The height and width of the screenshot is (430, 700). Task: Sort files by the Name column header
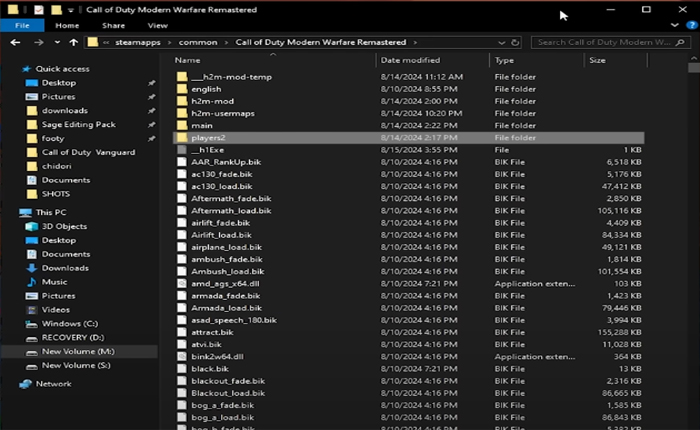click(x=187, y=60)
